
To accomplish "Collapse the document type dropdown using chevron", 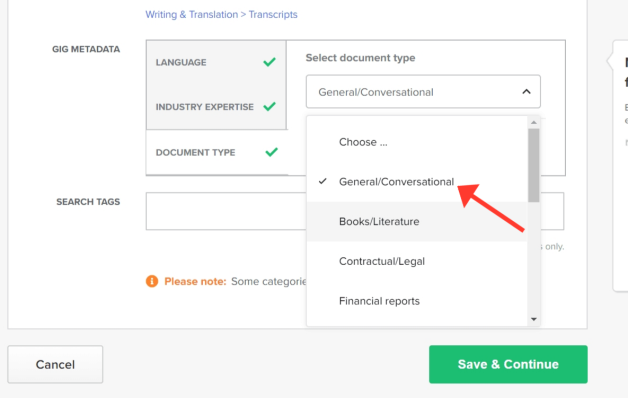I will pyautogui.click(x=526, y=92).
